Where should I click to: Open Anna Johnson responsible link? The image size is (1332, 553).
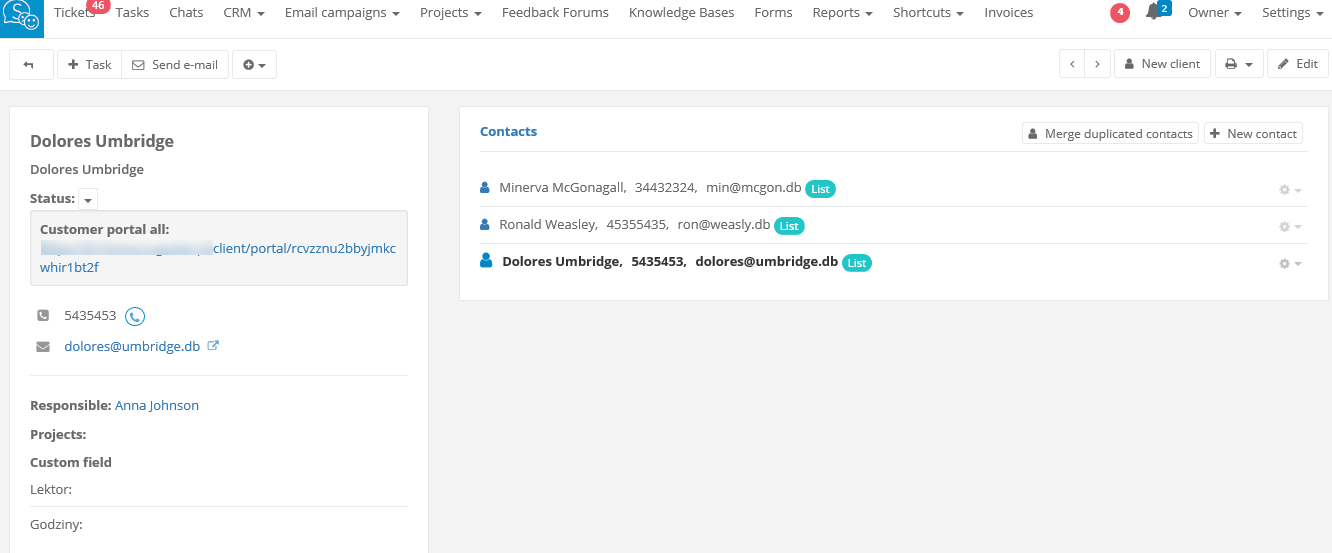coord(157,405)
